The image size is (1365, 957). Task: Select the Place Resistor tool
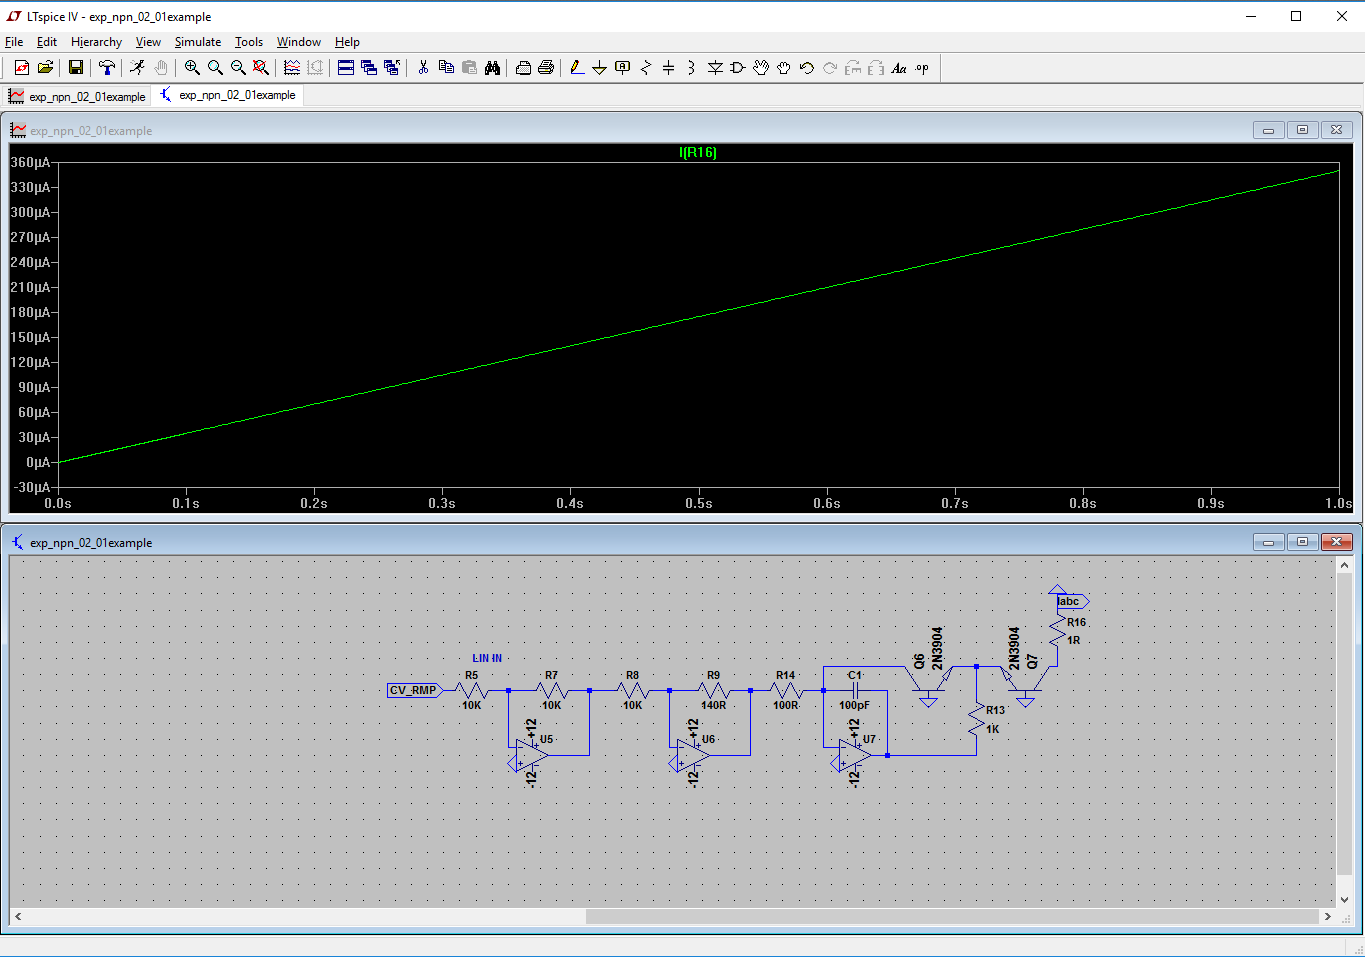[x=645, y=68]
